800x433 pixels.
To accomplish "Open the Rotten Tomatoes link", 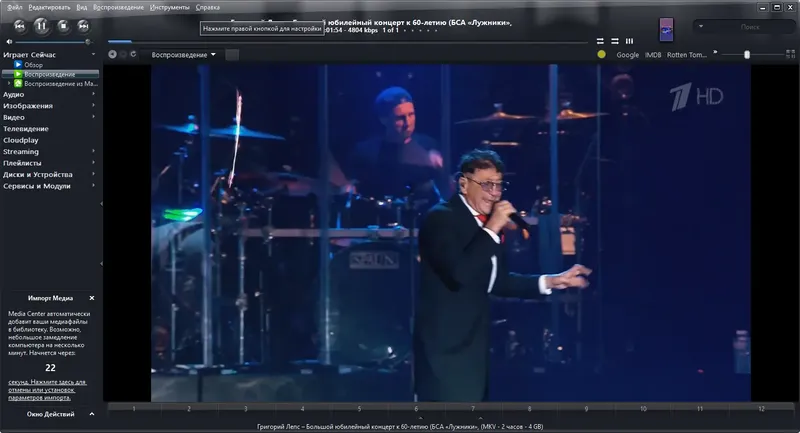I will (687, 55).
